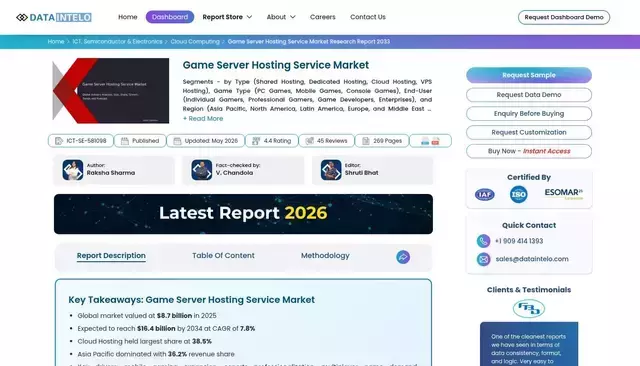The height and width of the screenshot is (366, 640).
Task: Click Request Dashboard Demo button
Action: point(564,17)
